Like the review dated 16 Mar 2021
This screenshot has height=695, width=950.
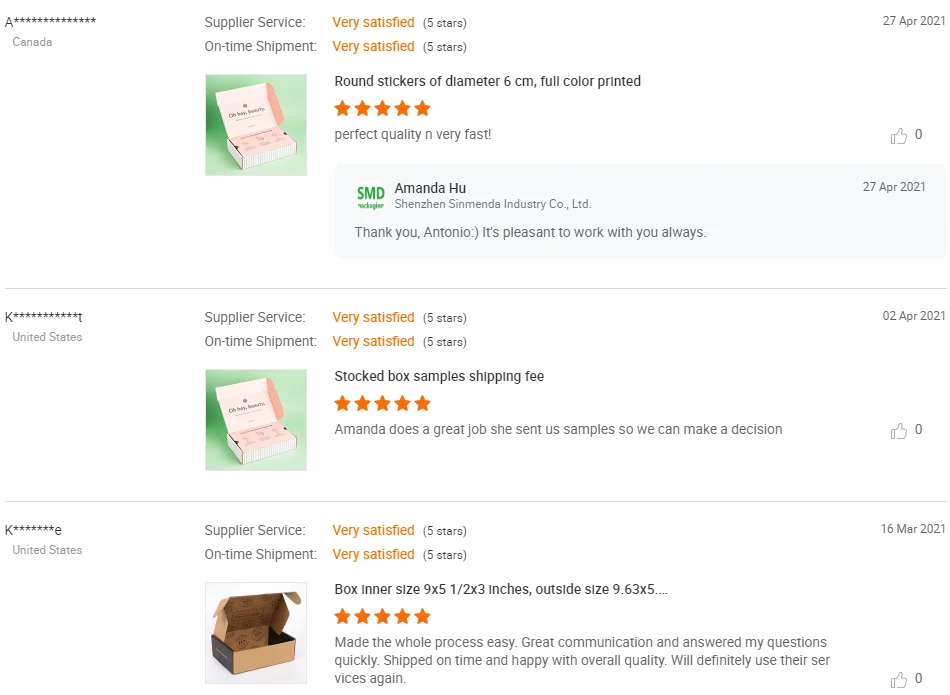point(899,679)
